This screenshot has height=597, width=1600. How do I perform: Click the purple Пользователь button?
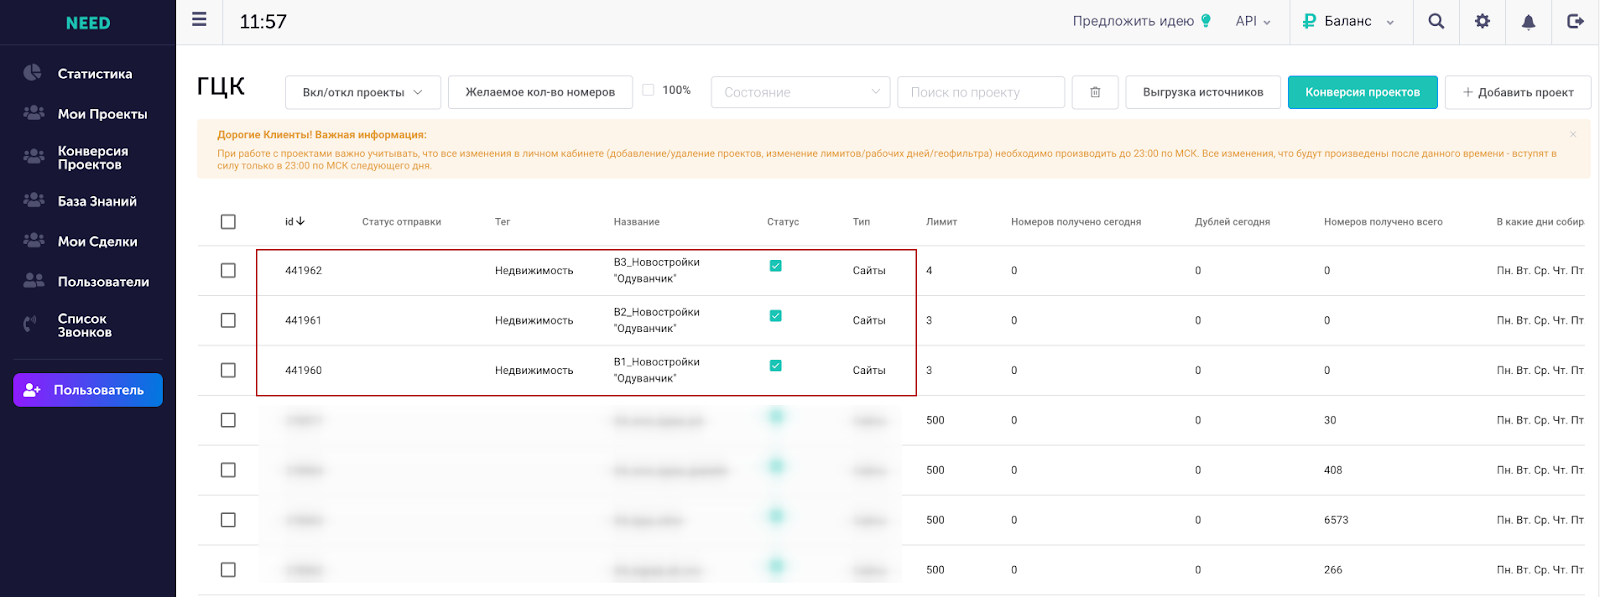(88, 390)
